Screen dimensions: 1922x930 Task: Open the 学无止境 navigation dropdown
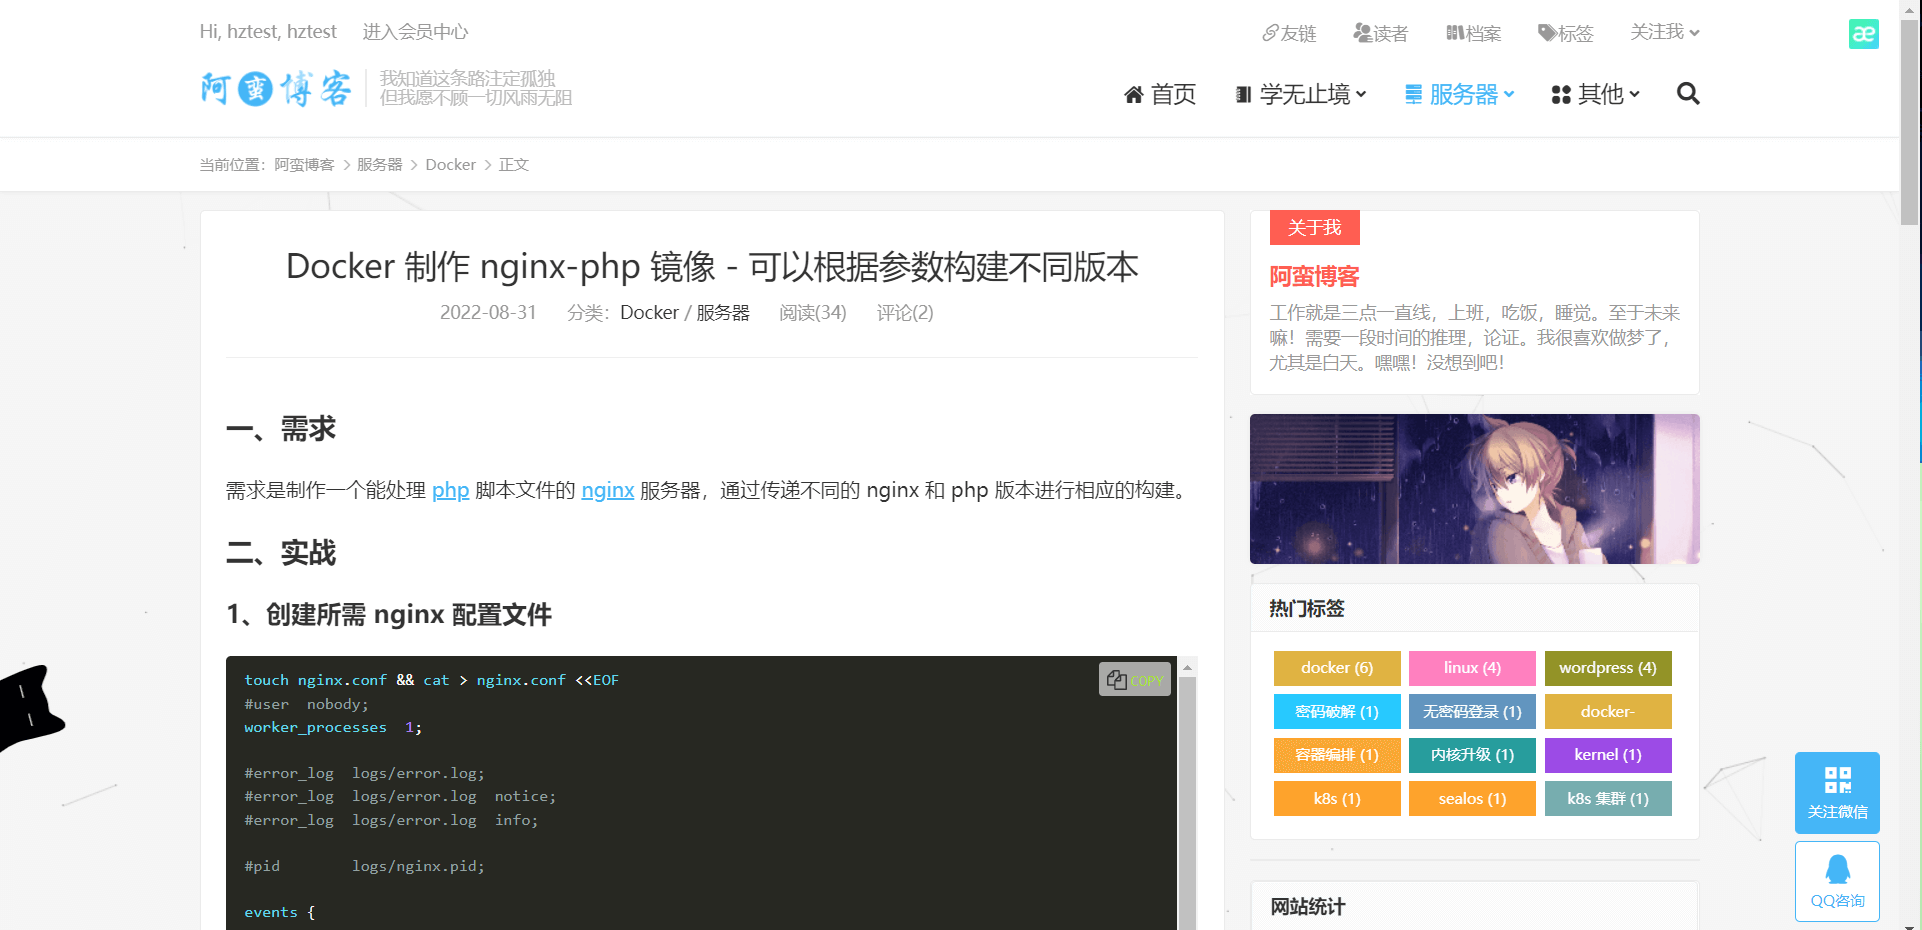(x=1300, y=94)
